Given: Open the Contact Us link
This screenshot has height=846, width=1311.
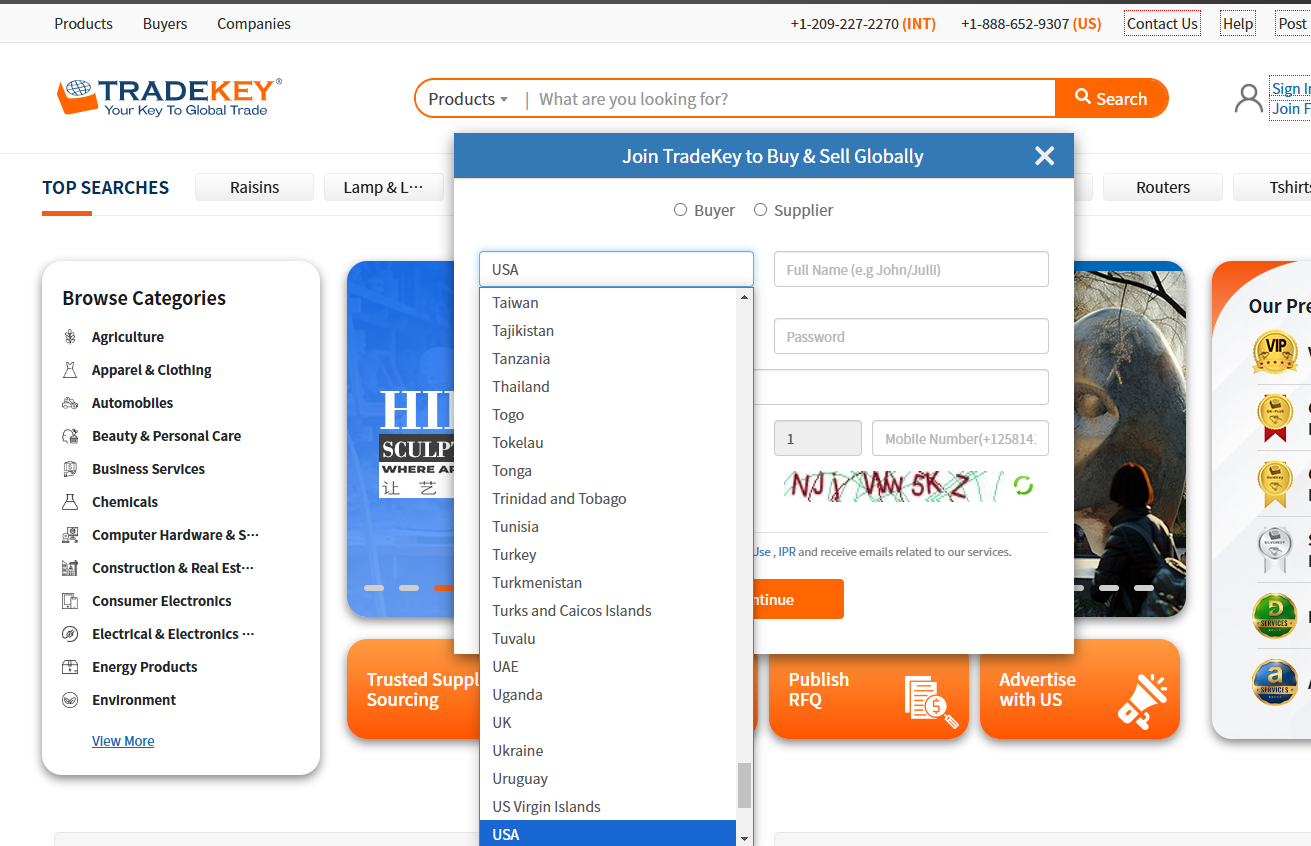Looking at the screenshot, I should 1162,23.
